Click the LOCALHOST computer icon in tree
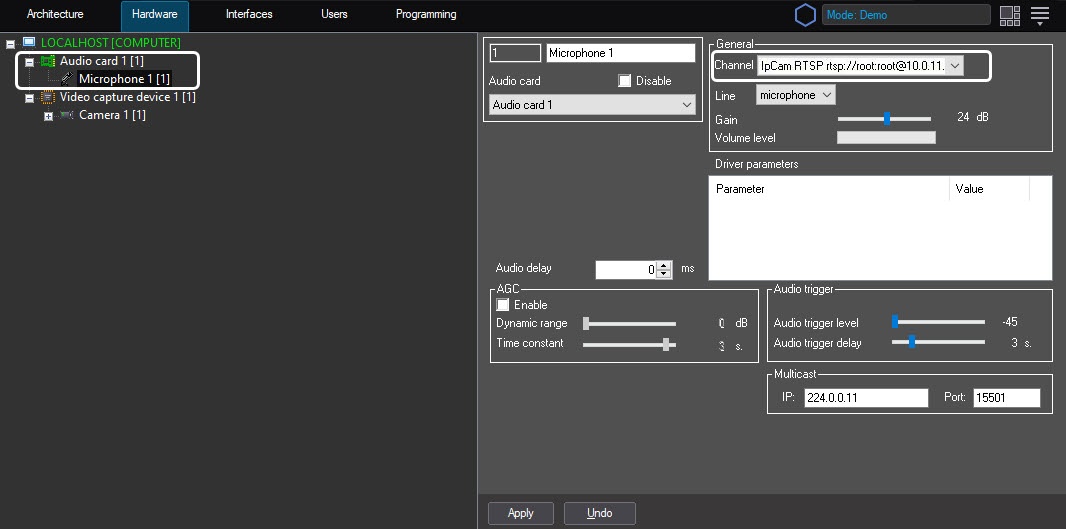Viewport: 1066px width, 529px height. tap(28, 43)
